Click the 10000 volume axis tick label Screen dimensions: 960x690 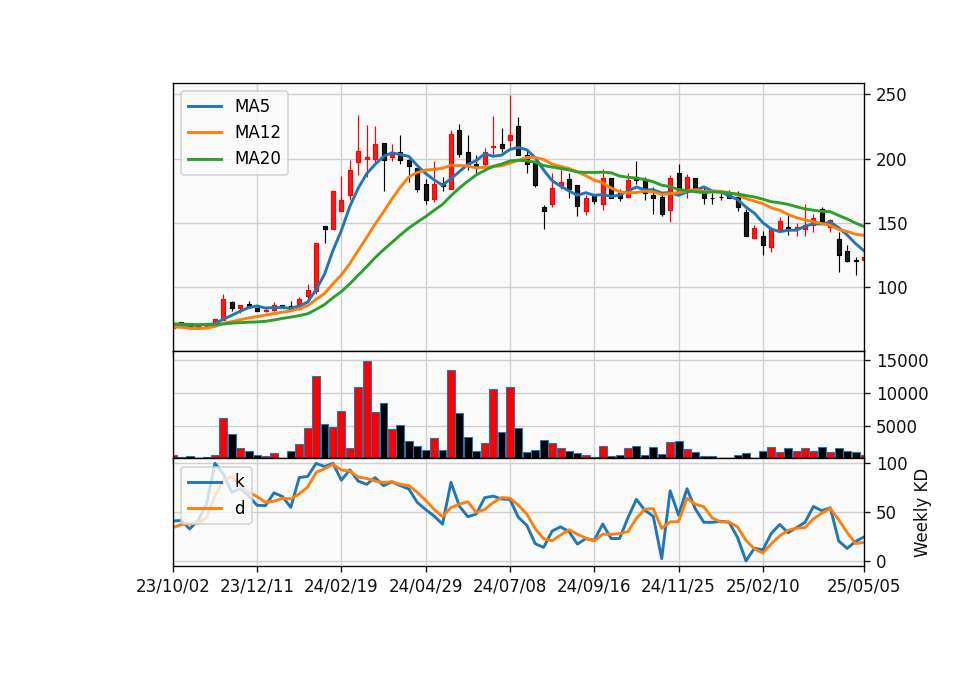[x=902, y=394]
